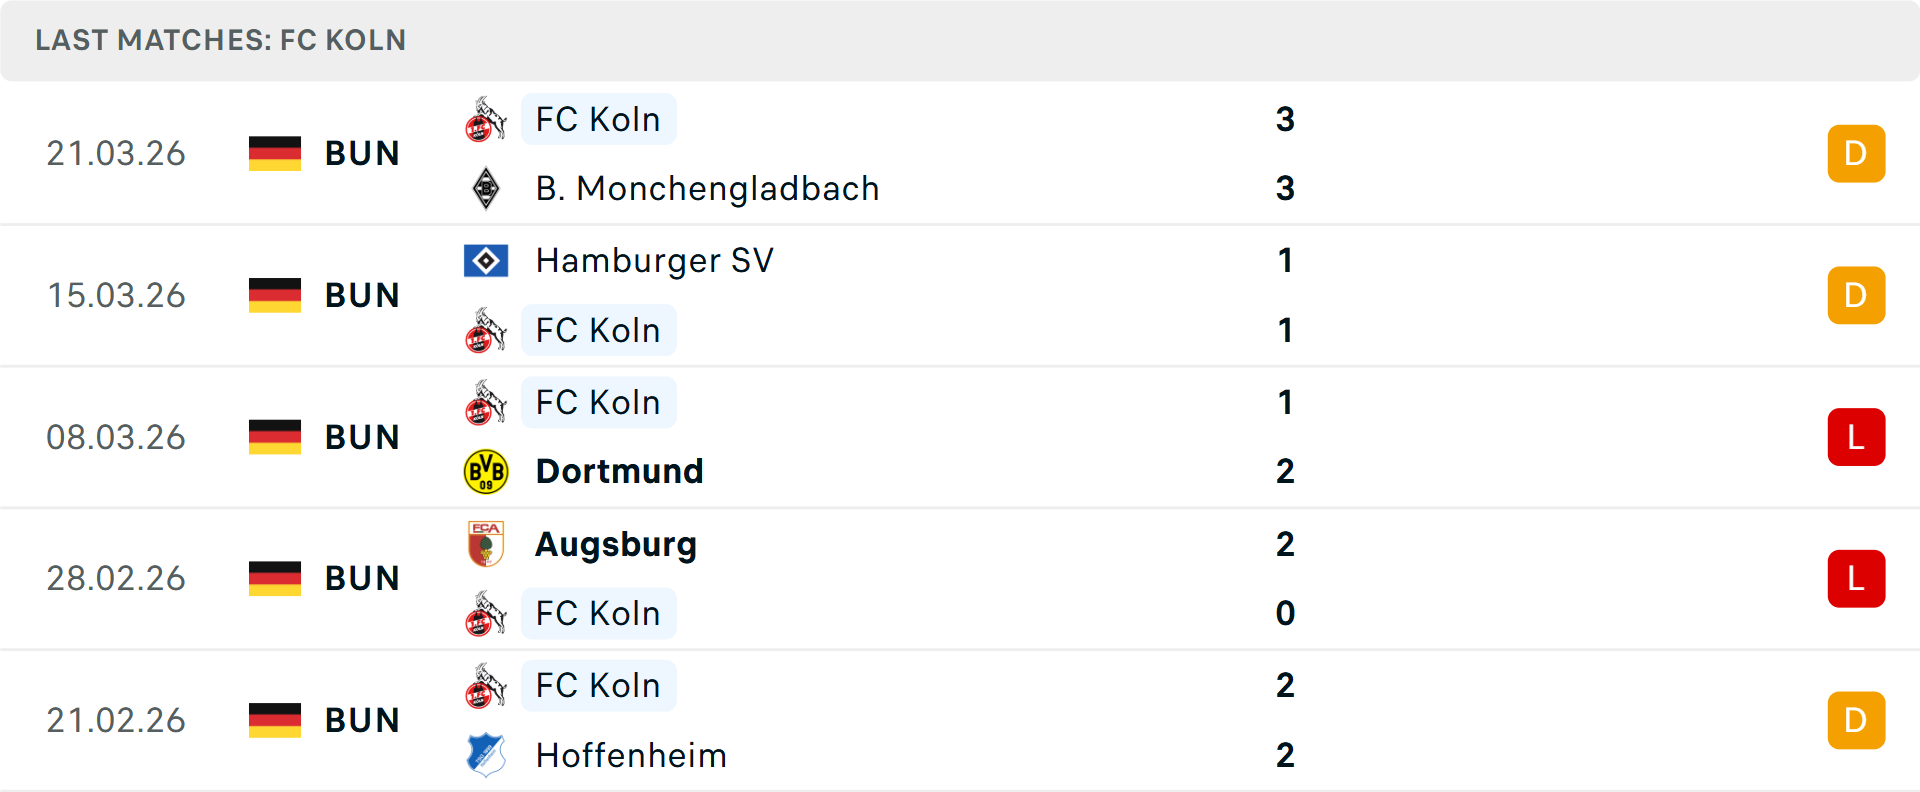Click the Hoffenheim blue crest
The image size is (1920, 792).
tap(486, 755)
